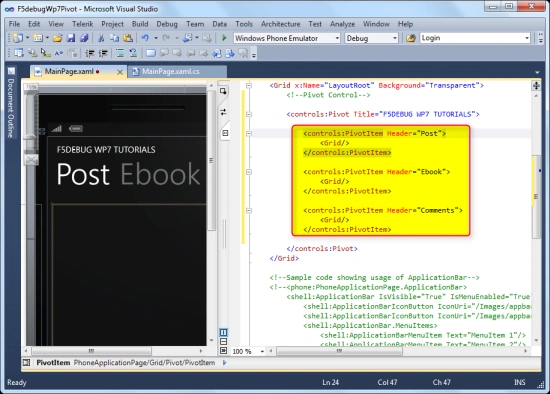Open the Undo history dropdown arrow
Viewport: 550px width, 394px height.
click(x=156, y=38)
